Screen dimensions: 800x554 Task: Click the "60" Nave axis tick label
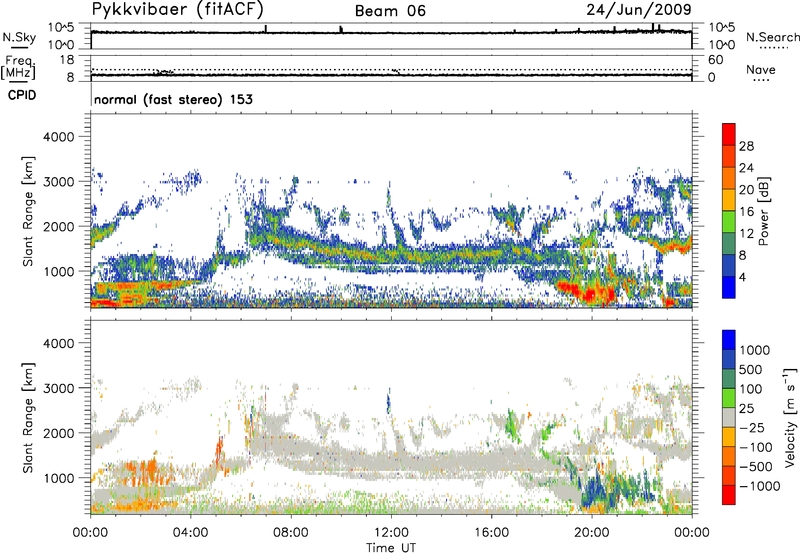tap(715, 60)
